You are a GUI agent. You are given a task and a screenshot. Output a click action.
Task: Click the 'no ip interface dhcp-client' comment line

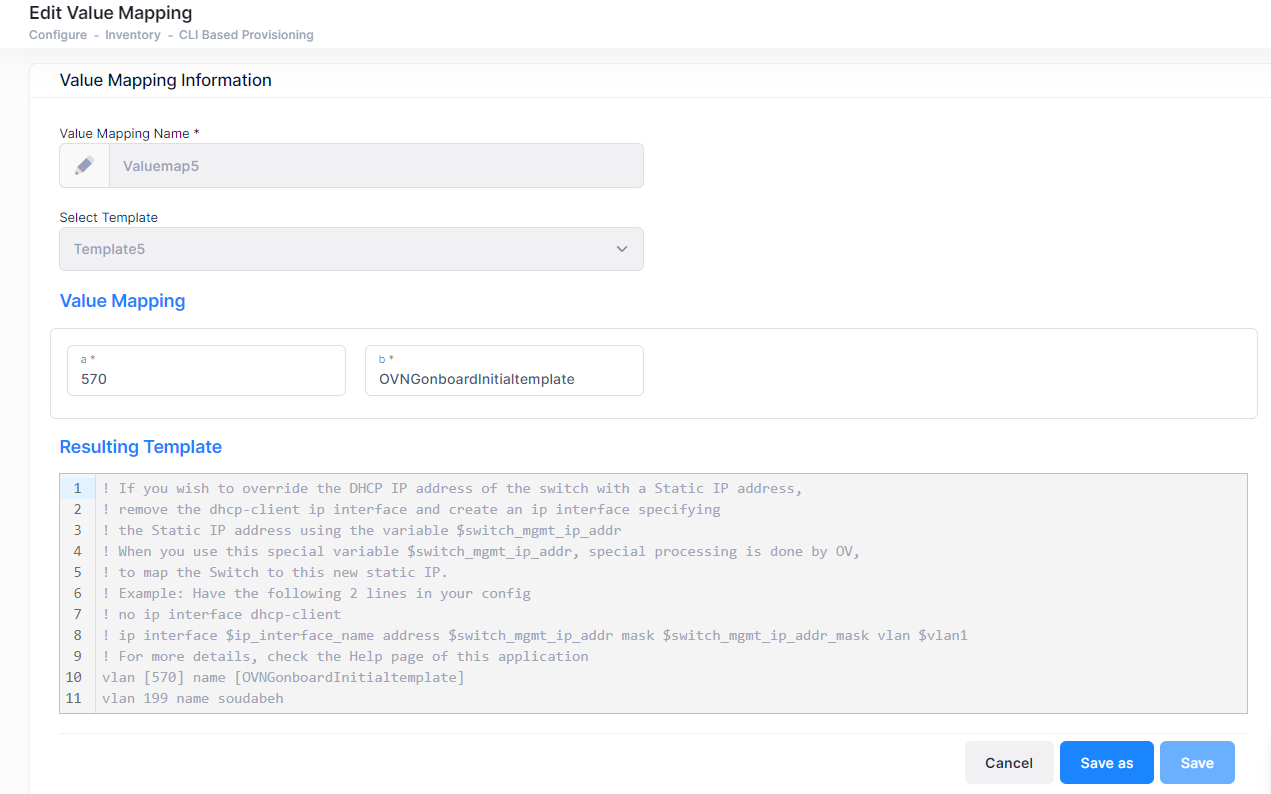pyautogui.click(x=221, y=615)
